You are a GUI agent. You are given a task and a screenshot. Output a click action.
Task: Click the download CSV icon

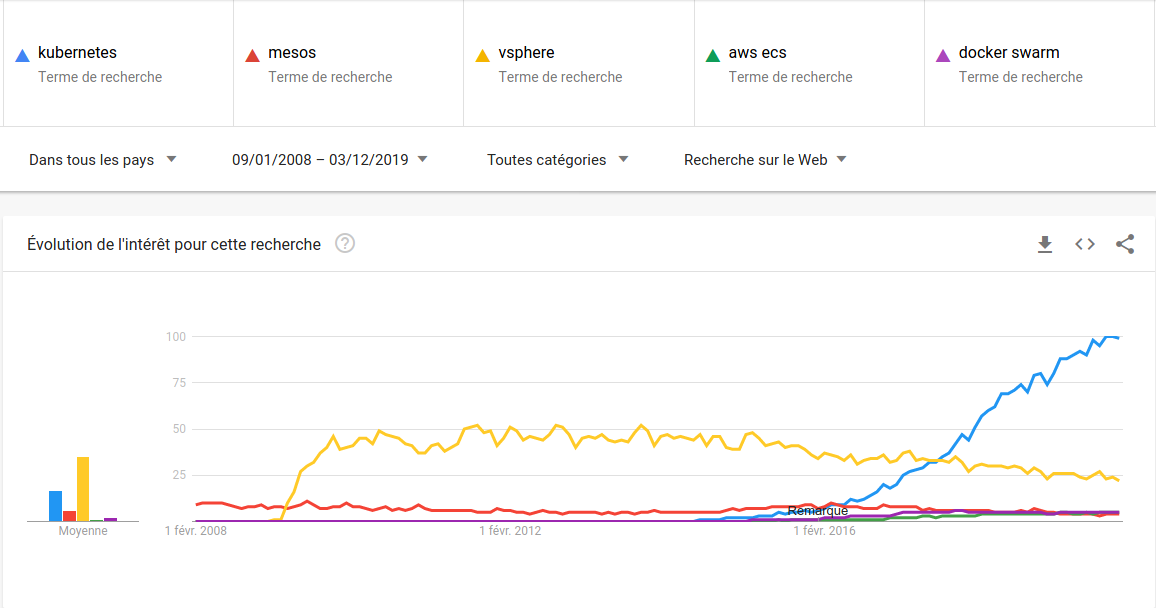(x=1045, y=244)
